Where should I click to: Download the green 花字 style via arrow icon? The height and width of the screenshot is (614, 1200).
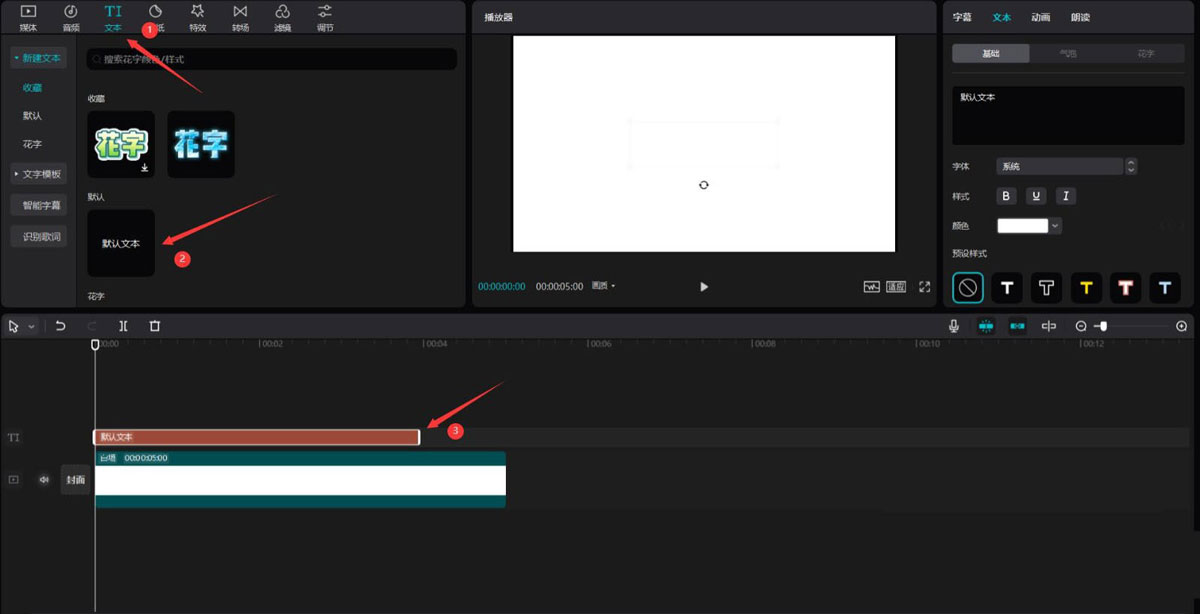pos(145,168)
